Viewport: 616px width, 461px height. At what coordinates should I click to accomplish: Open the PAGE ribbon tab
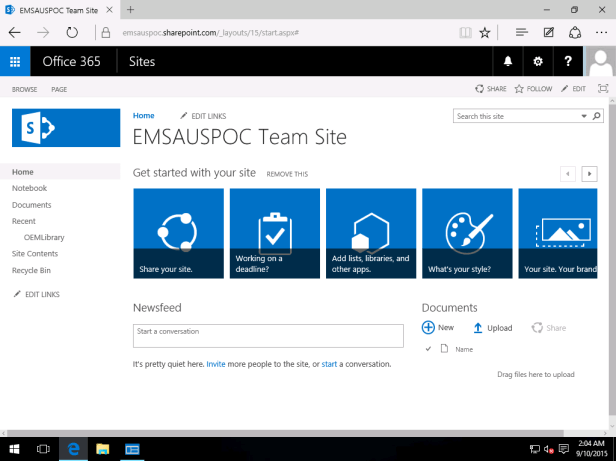[59, 89]
